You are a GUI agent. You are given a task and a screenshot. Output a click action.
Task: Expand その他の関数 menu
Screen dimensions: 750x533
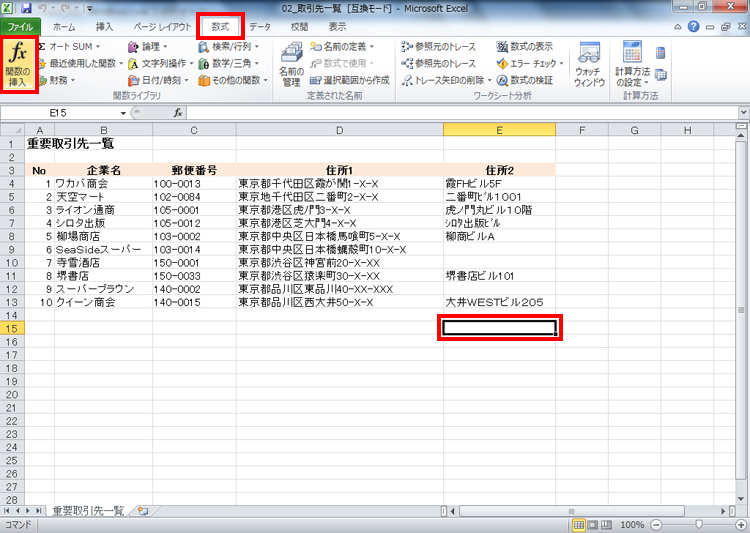[233, 80]
